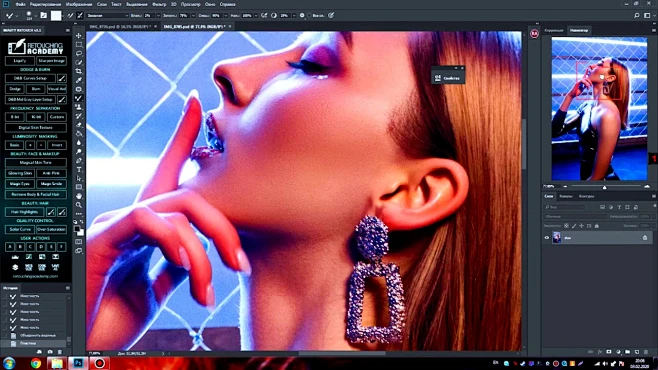Open the Файл menu
658x370 pixels.
pos(20,4)
